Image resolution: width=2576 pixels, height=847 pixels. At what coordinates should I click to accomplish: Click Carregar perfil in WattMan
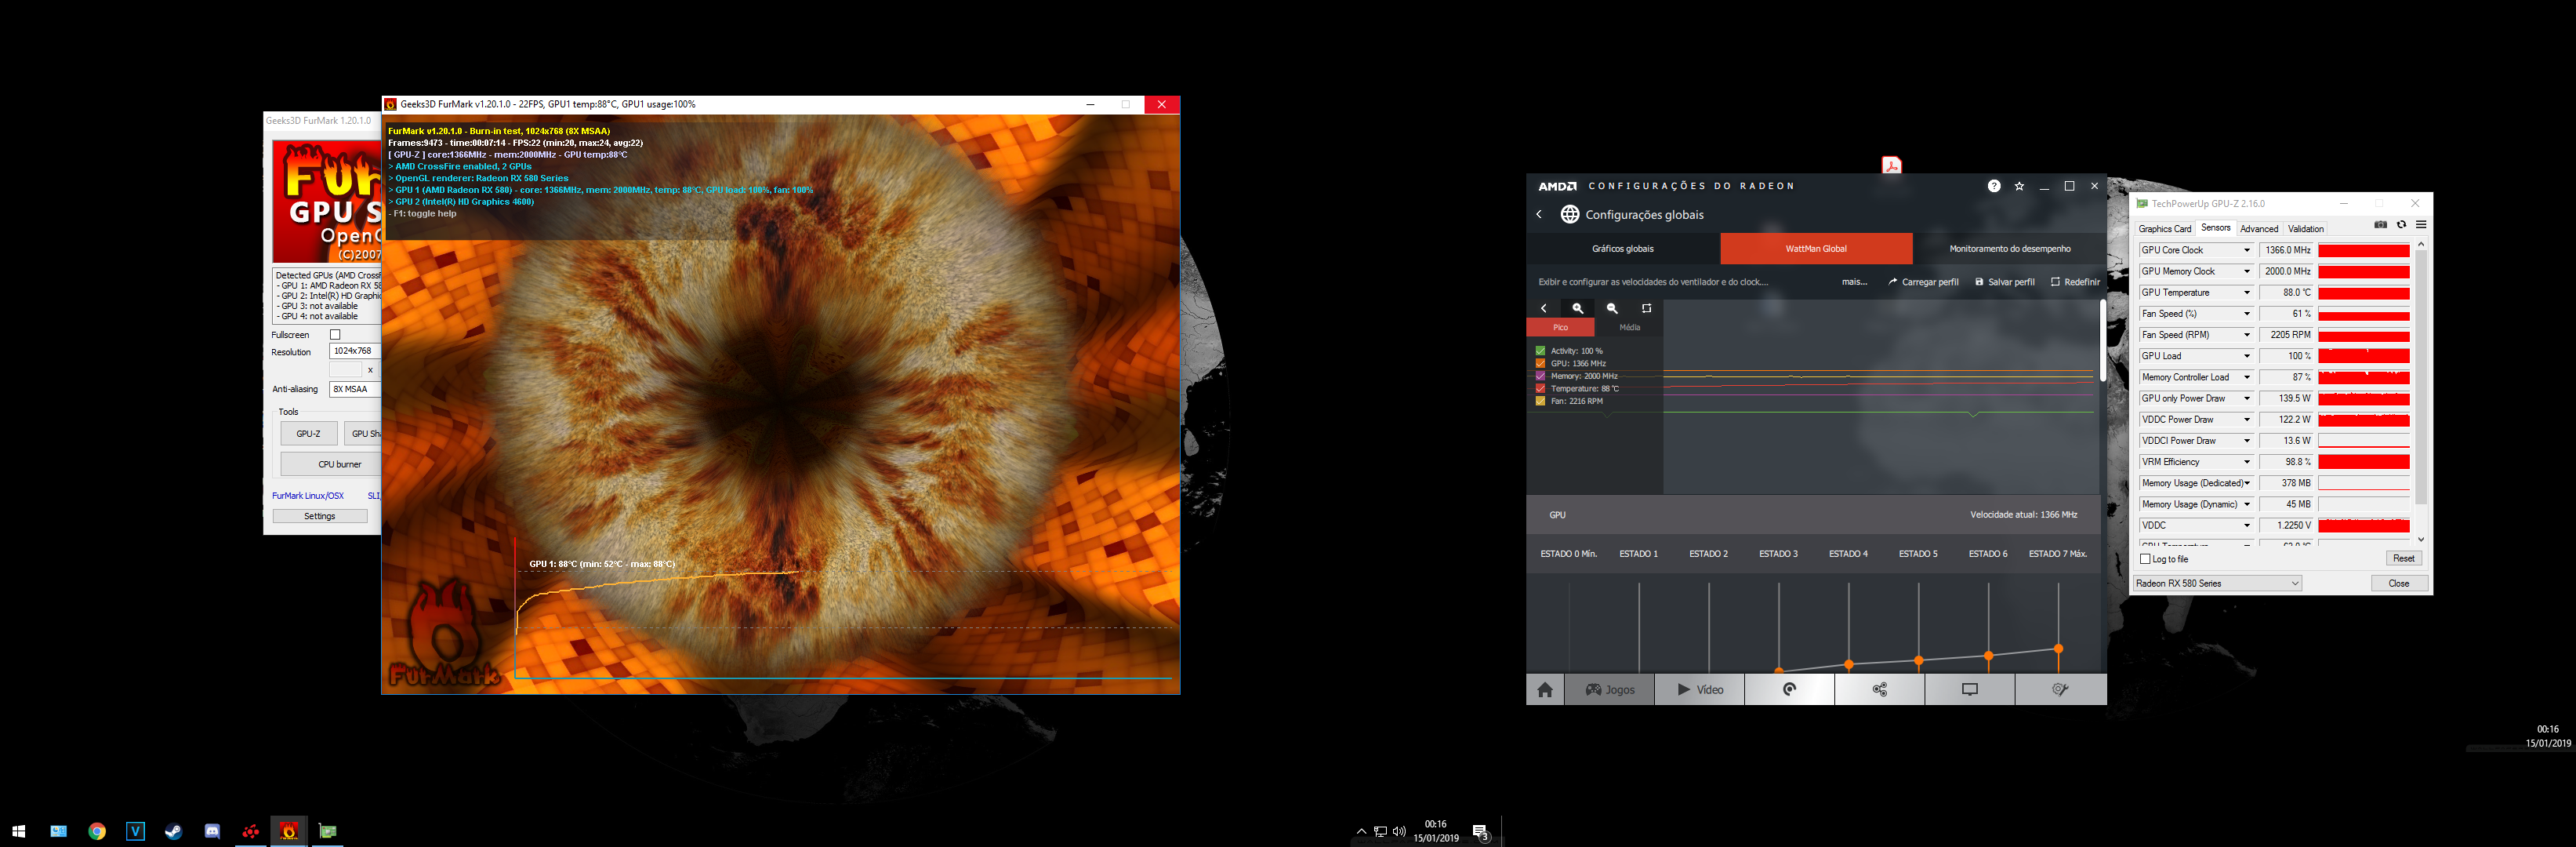coord(1923,282)
